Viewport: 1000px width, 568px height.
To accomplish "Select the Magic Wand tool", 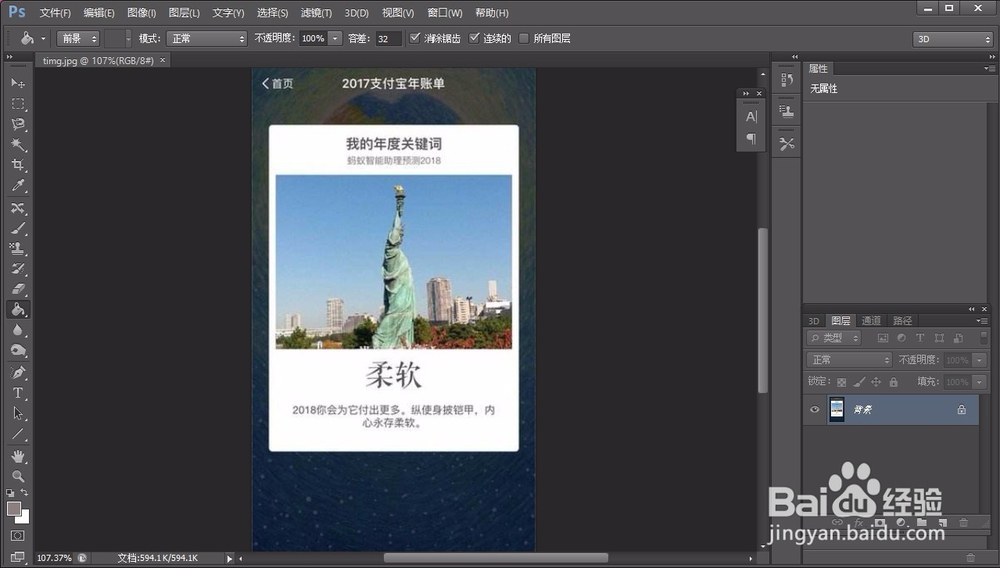I will pos(18,145).
